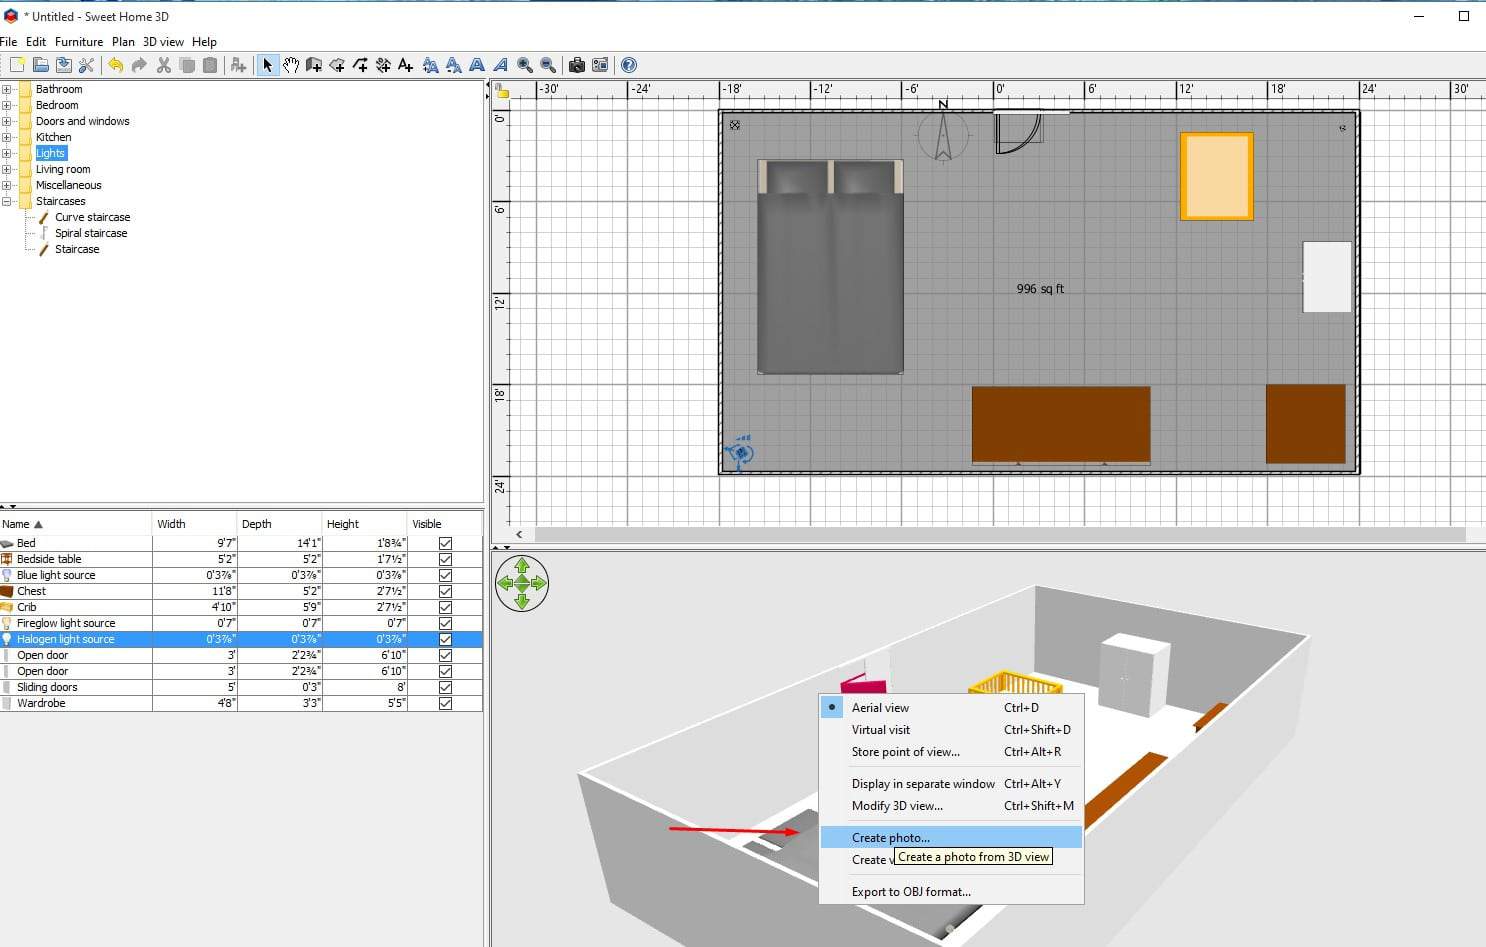Select the Pan hand tool
Screen dimensions: 1486x947
290,65
